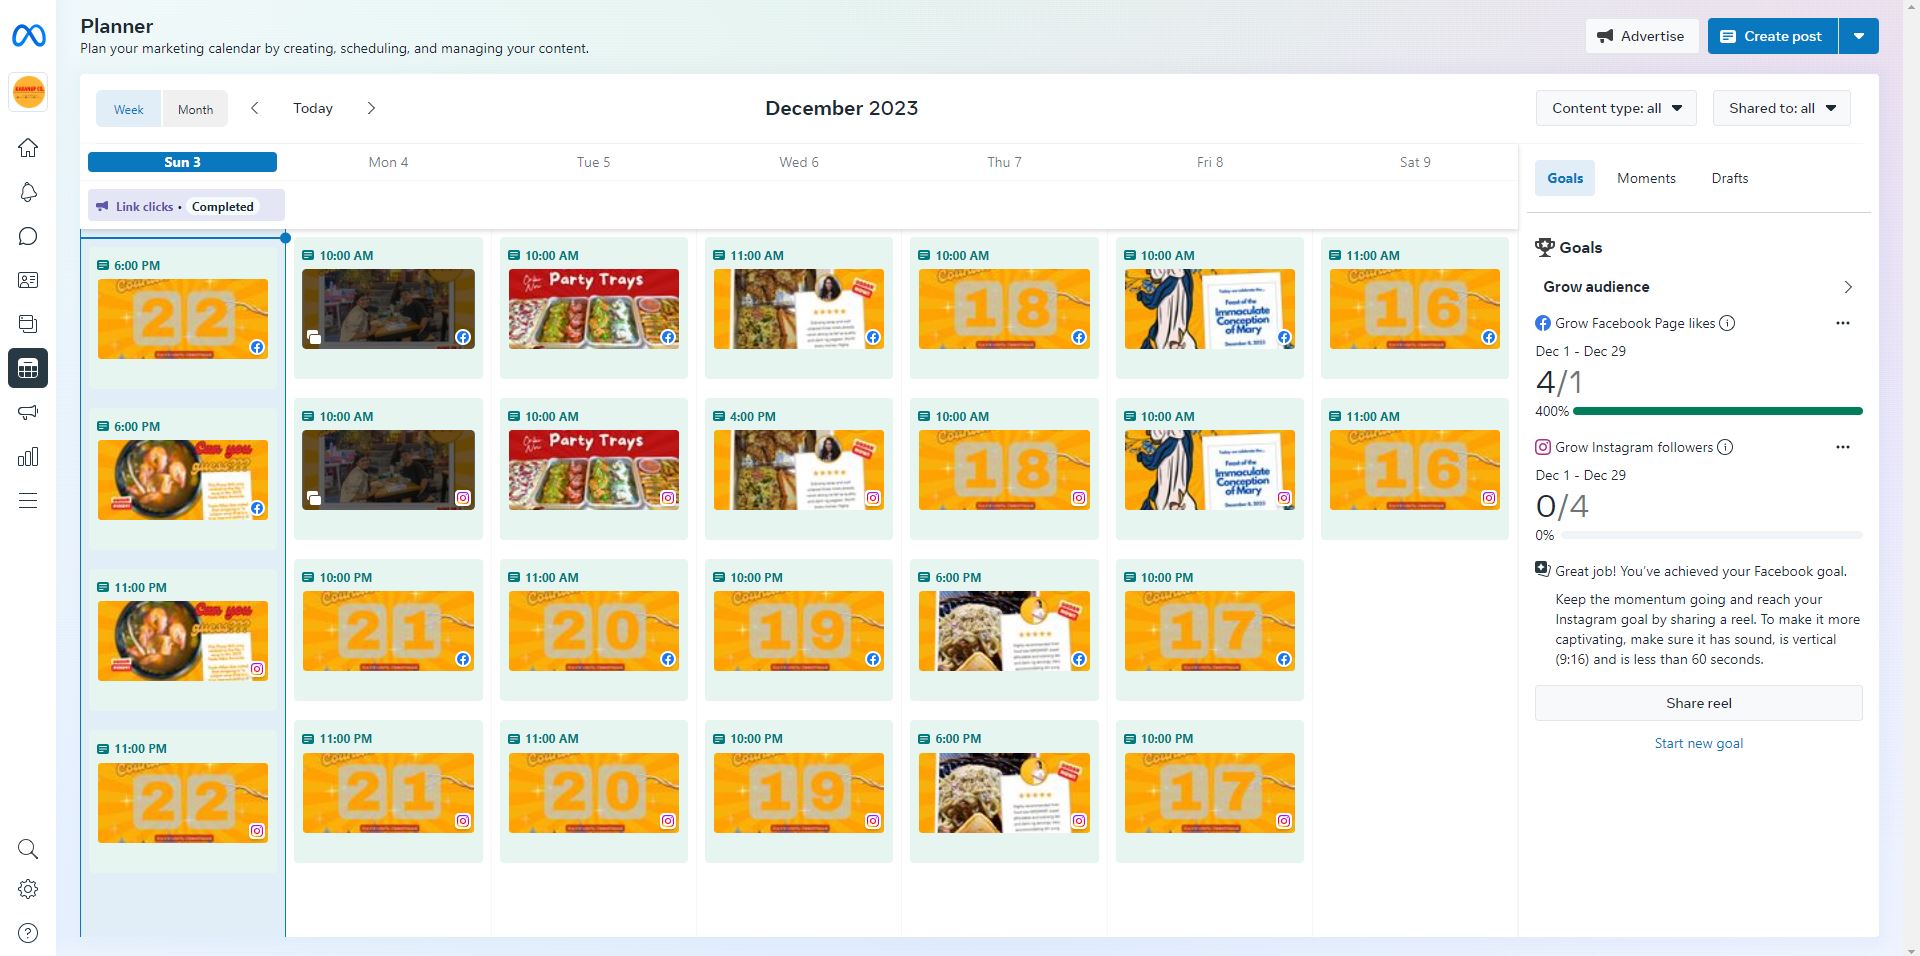Open the contact card icon in sidebar

(x=28, y=280)
